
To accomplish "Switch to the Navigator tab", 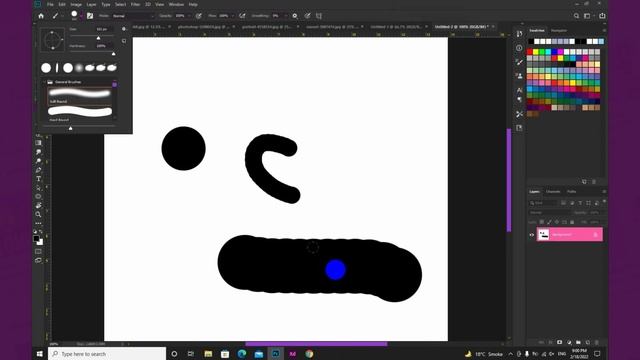I will click(559, 31).
